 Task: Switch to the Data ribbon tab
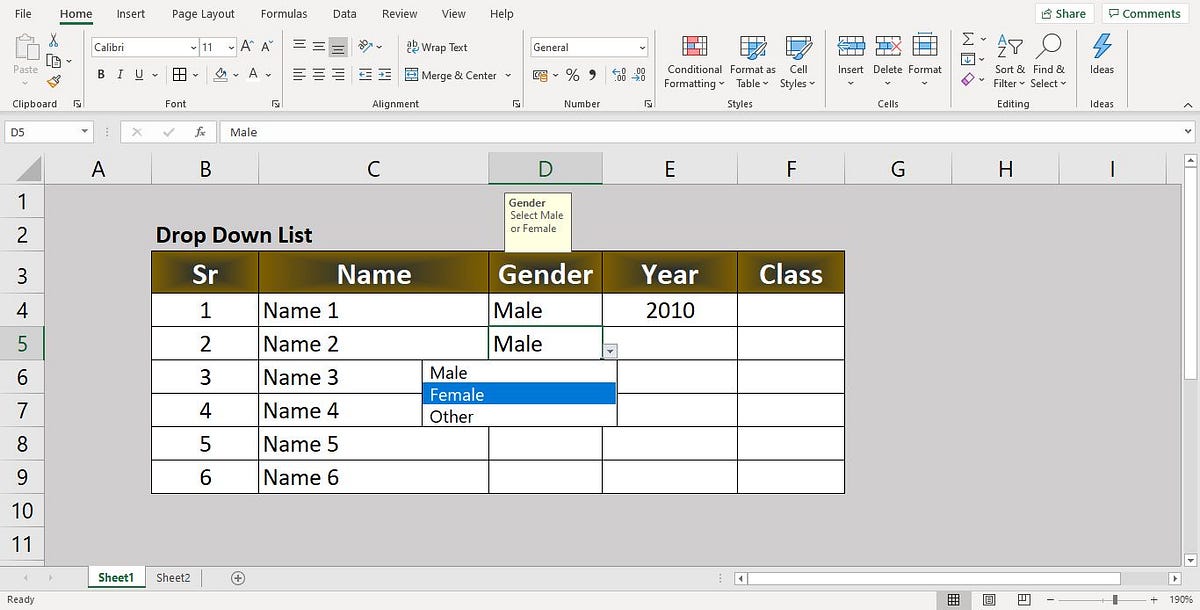pyautogui.click(x=344, y=13)
